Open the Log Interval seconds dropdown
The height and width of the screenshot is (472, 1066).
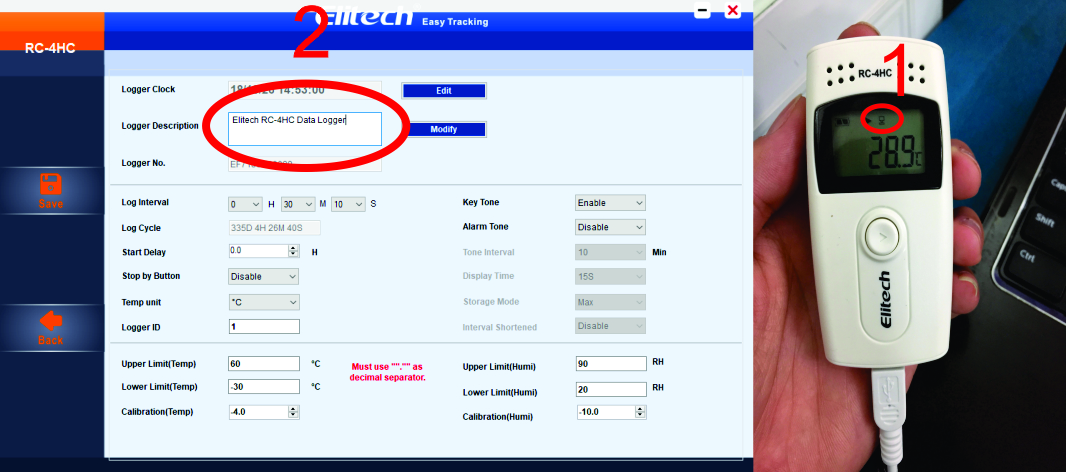(348, 204)
